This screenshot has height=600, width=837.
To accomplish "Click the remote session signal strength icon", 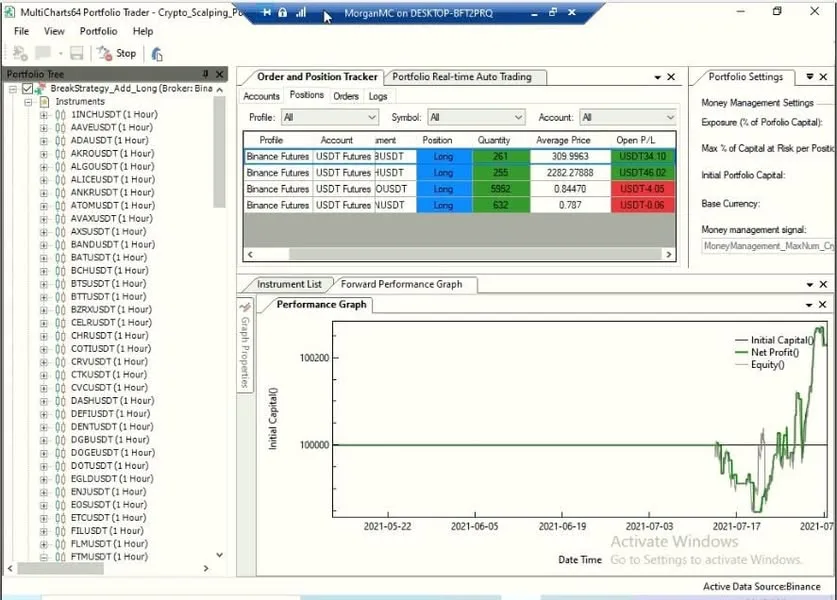I will click(x=301, y=12).
